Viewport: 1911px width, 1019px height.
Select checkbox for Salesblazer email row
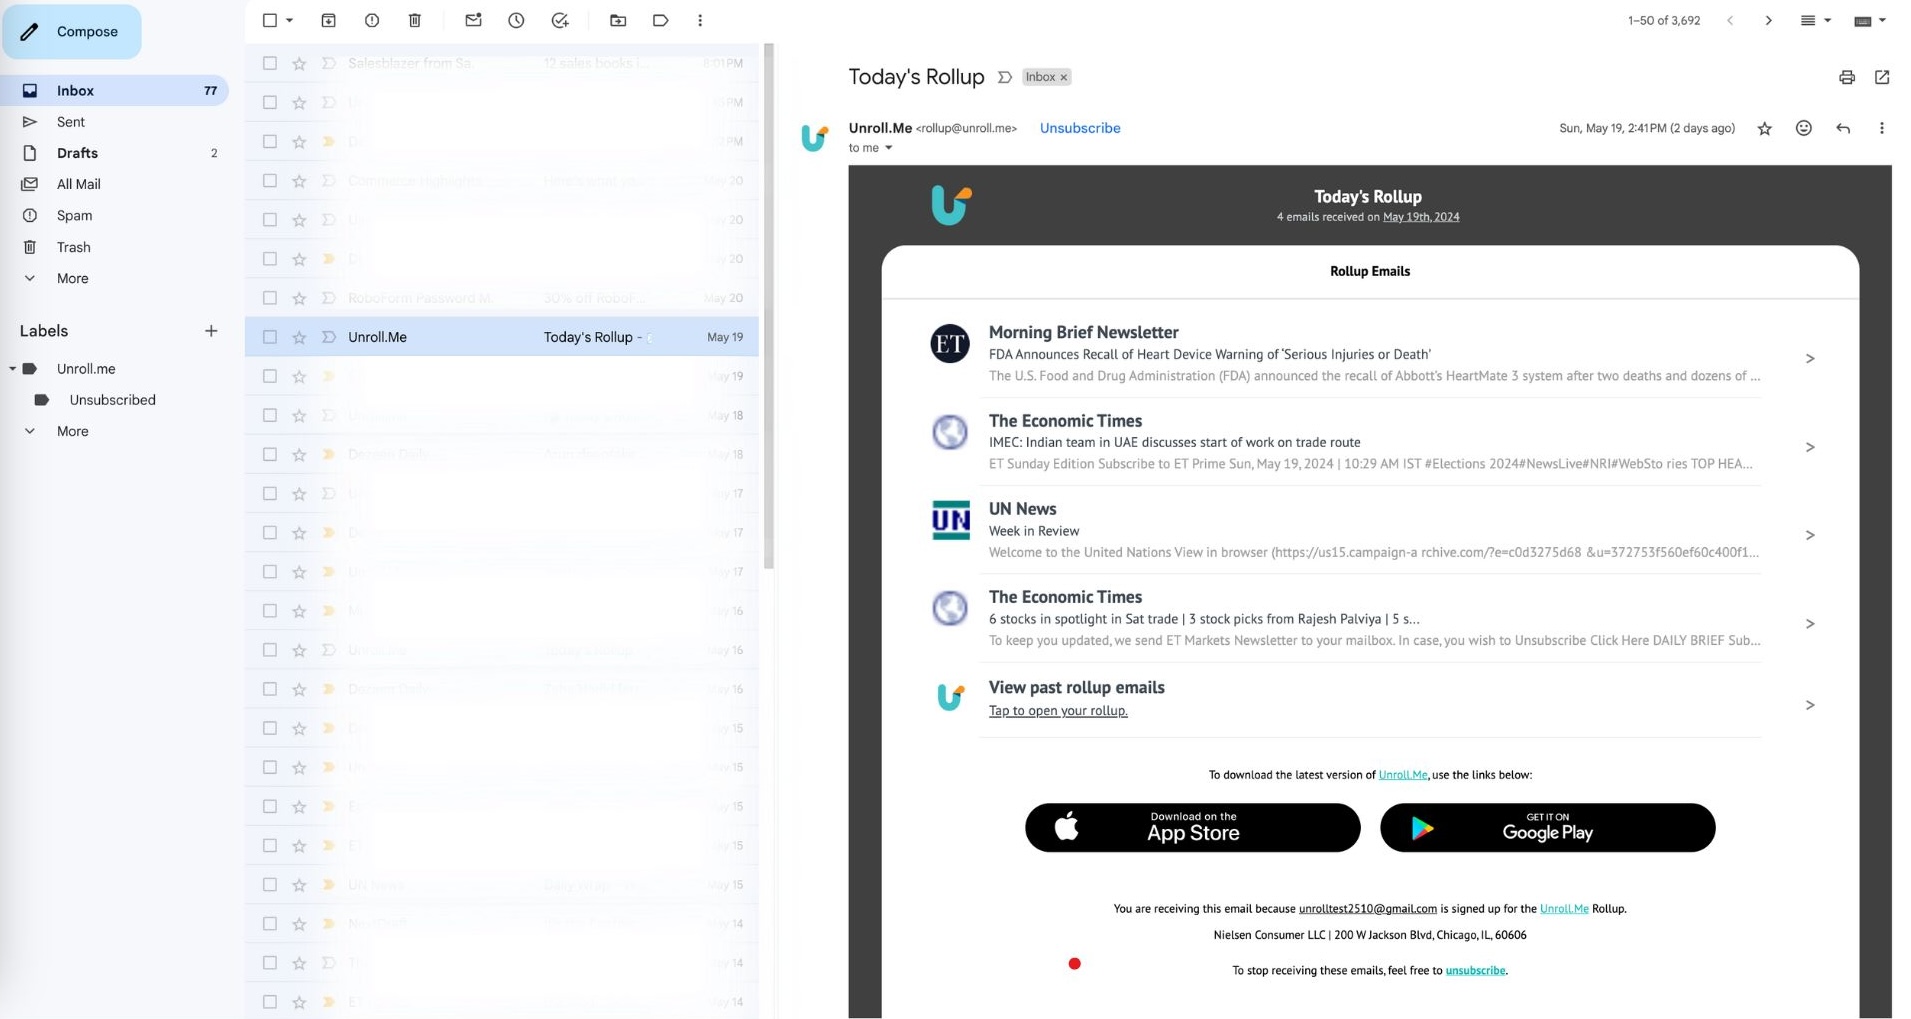(270, 63)
